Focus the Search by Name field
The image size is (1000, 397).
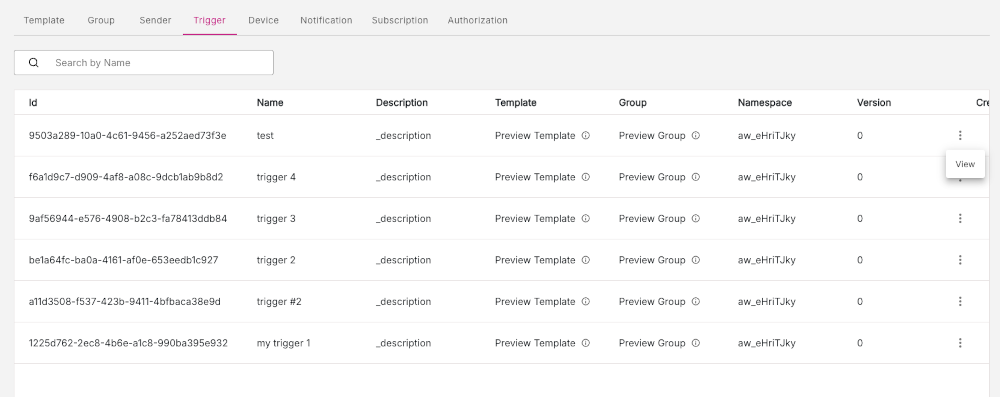(144, 63)
